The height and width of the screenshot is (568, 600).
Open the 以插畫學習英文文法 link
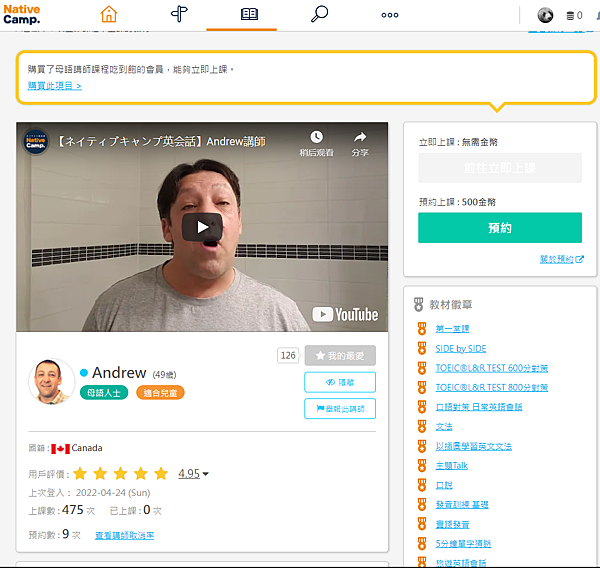(474, 446)
